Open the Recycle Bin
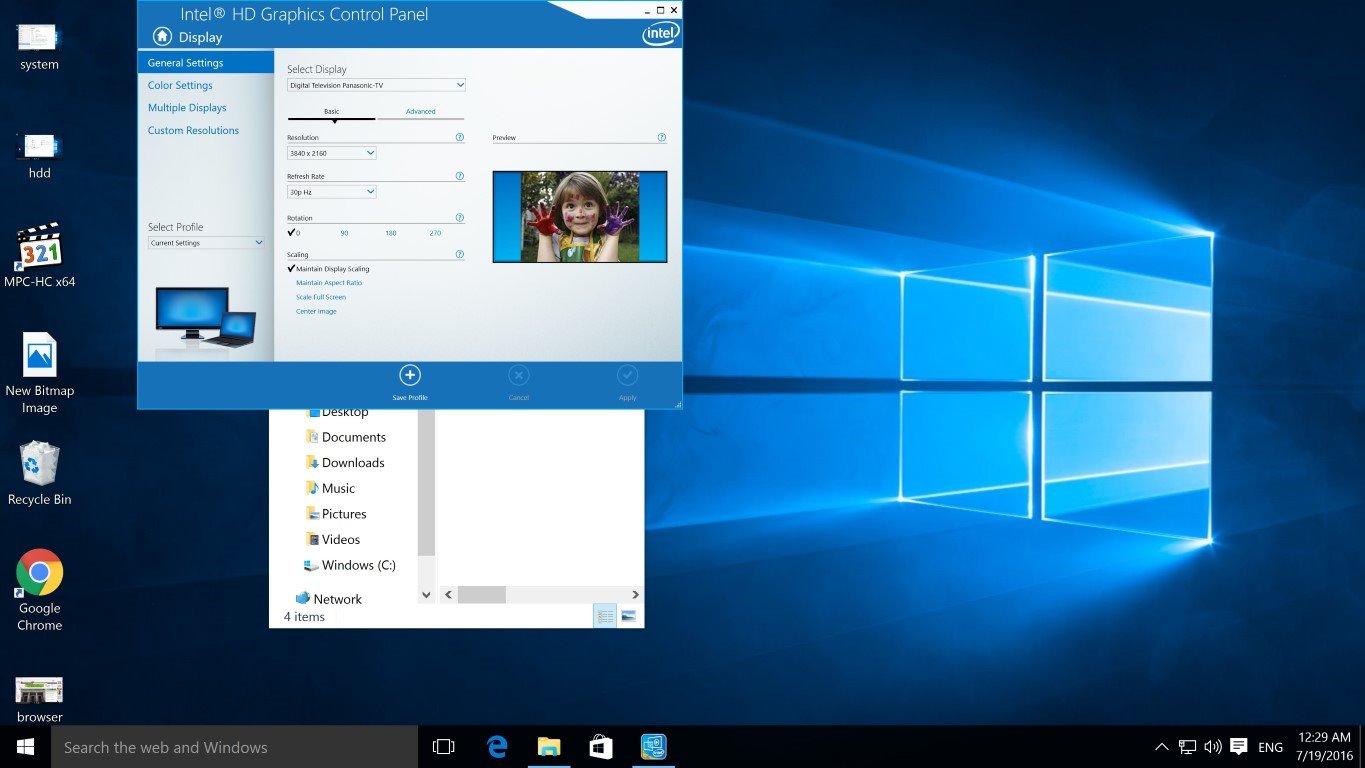Viewport: 1365px width, 768px height. click(39, 473)
